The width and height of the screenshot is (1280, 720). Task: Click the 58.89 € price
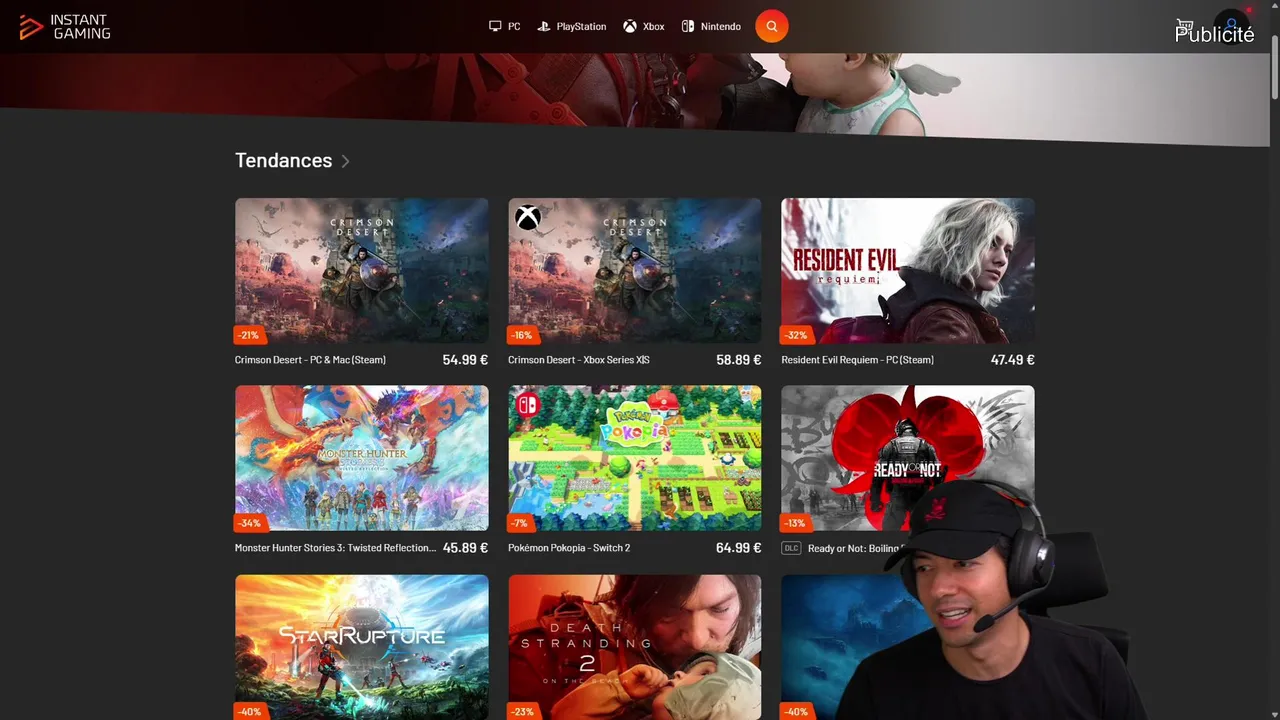pos(739,360)
